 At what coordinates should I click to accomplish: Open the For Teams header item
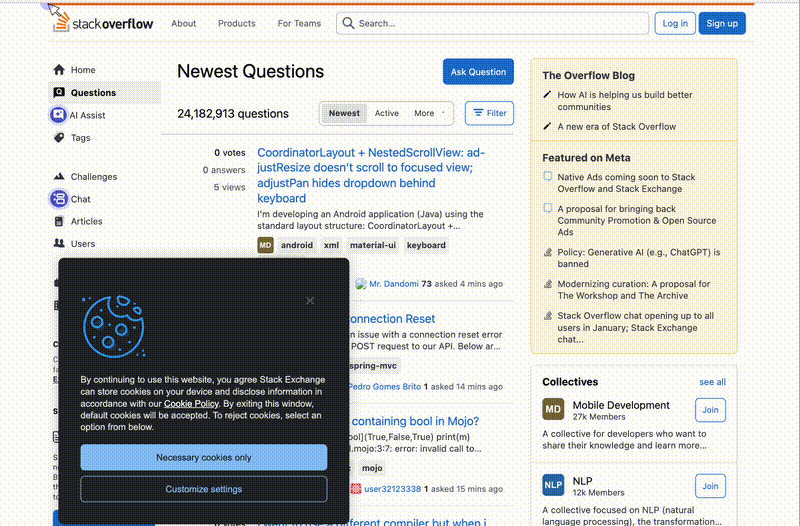tap(299, 23)
